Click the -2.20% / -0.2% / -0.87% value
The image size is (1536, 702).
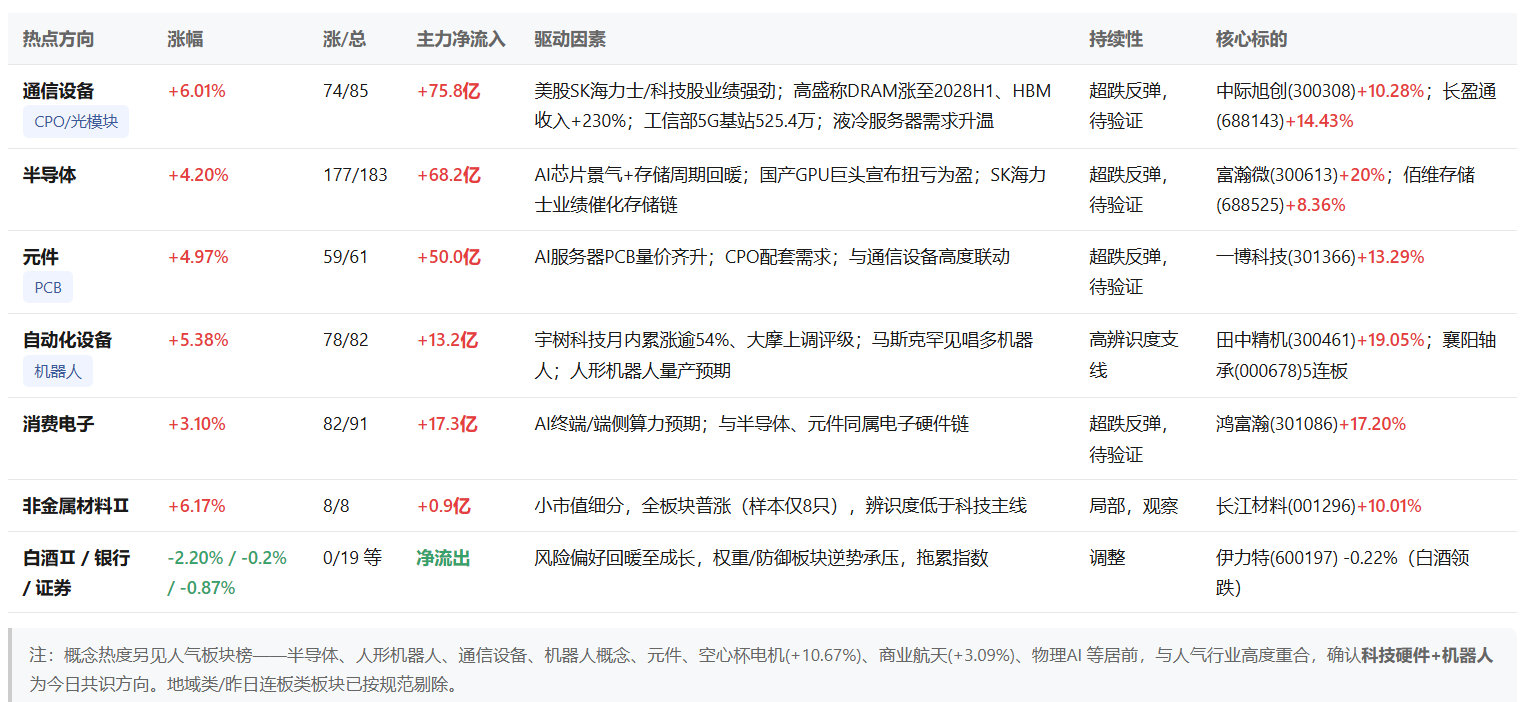coord(227,573)
